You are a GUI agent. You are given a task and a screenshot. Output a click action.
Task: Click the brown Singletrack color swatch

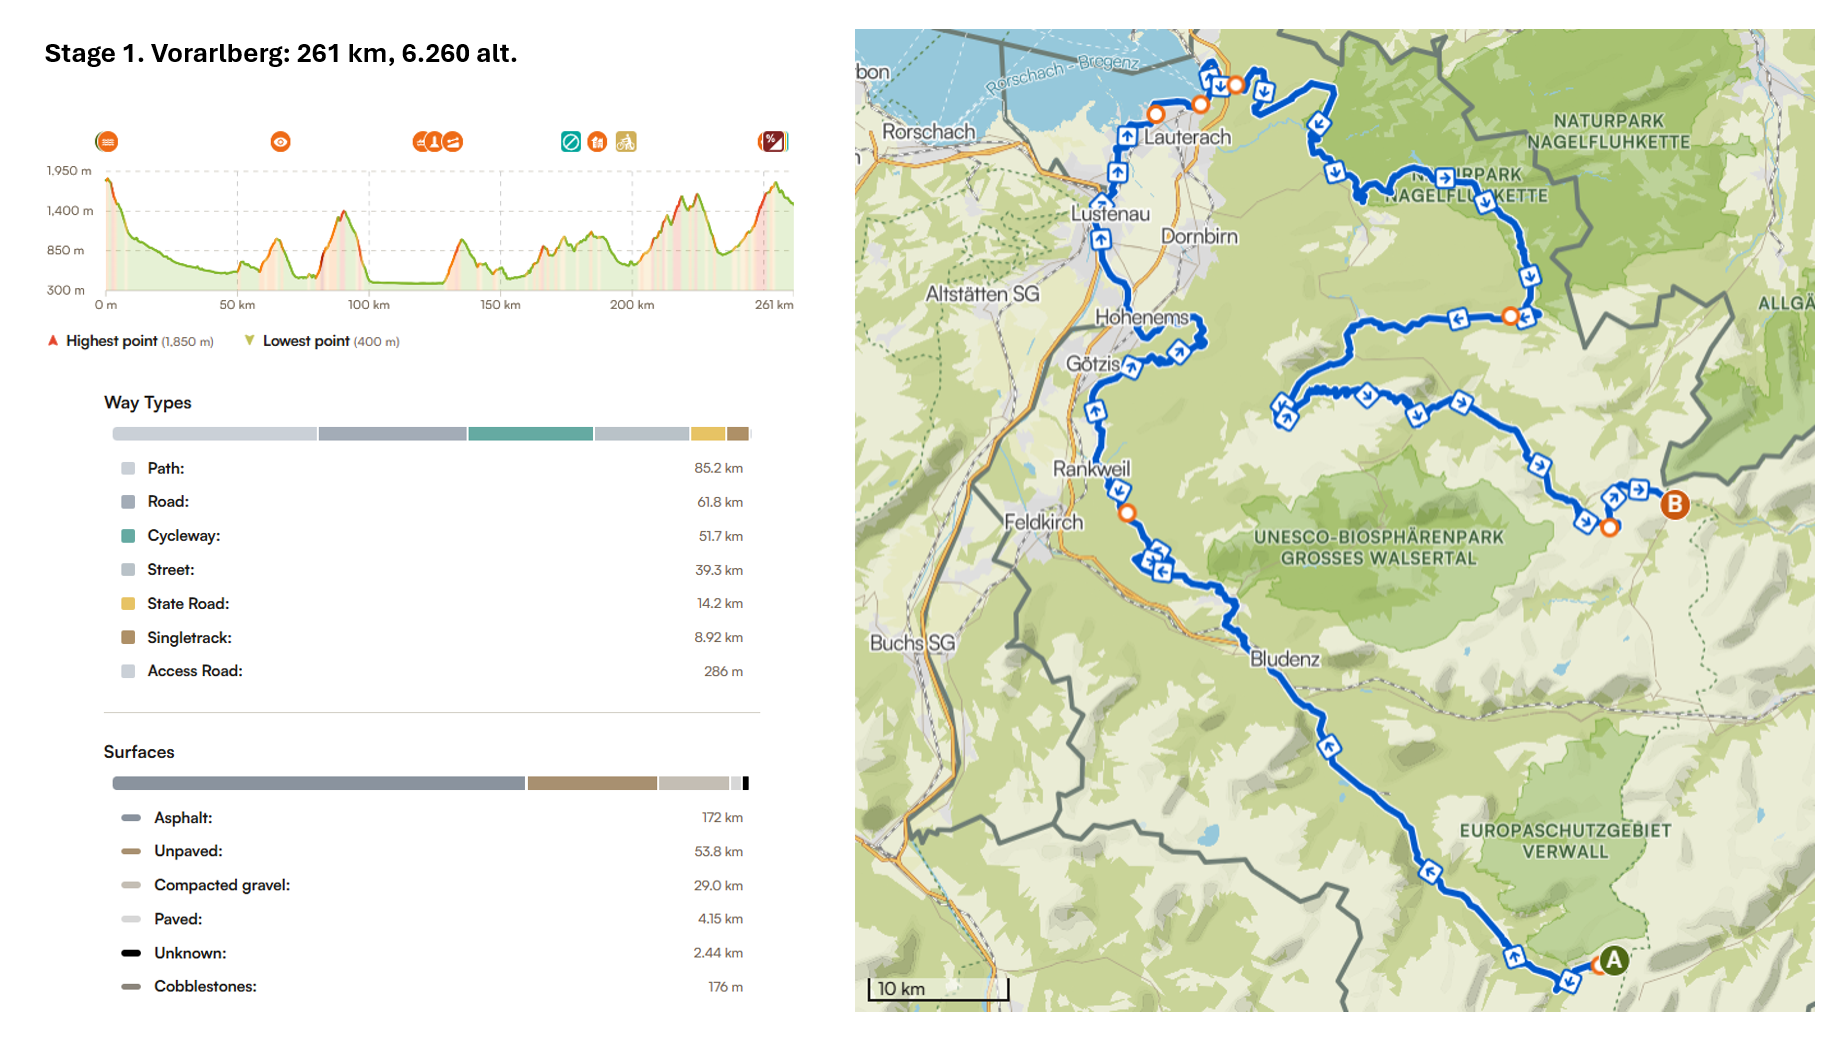click(128, 638)
